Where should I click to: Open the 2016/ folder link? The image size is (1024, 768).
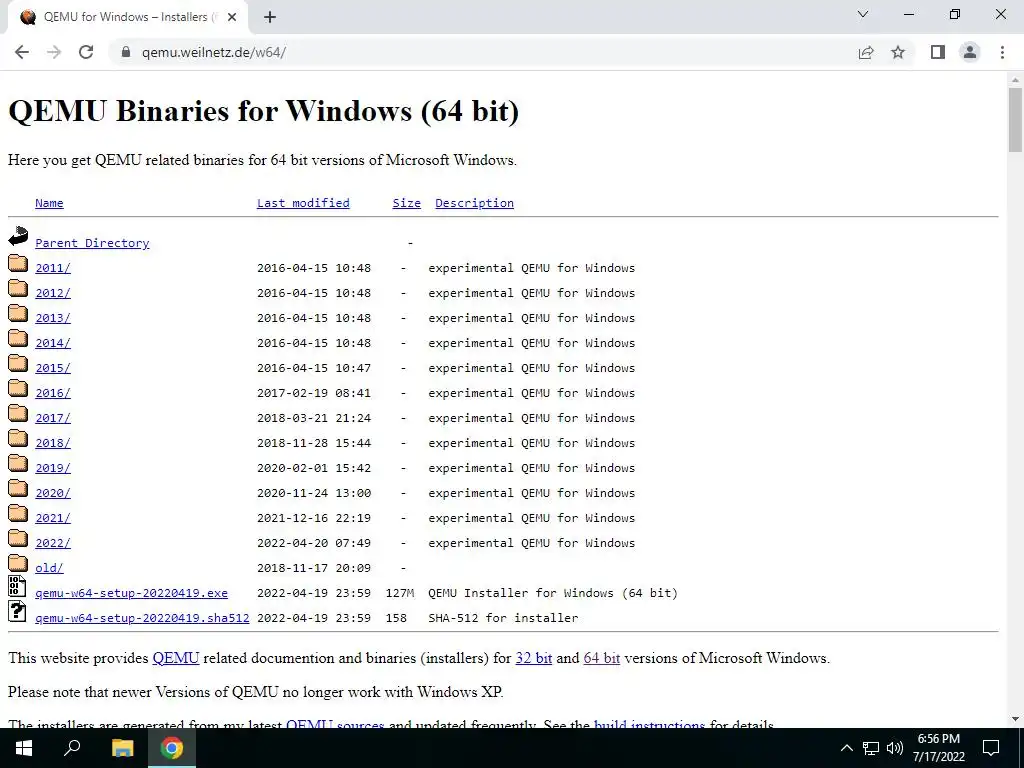click(x=53, y=393)
